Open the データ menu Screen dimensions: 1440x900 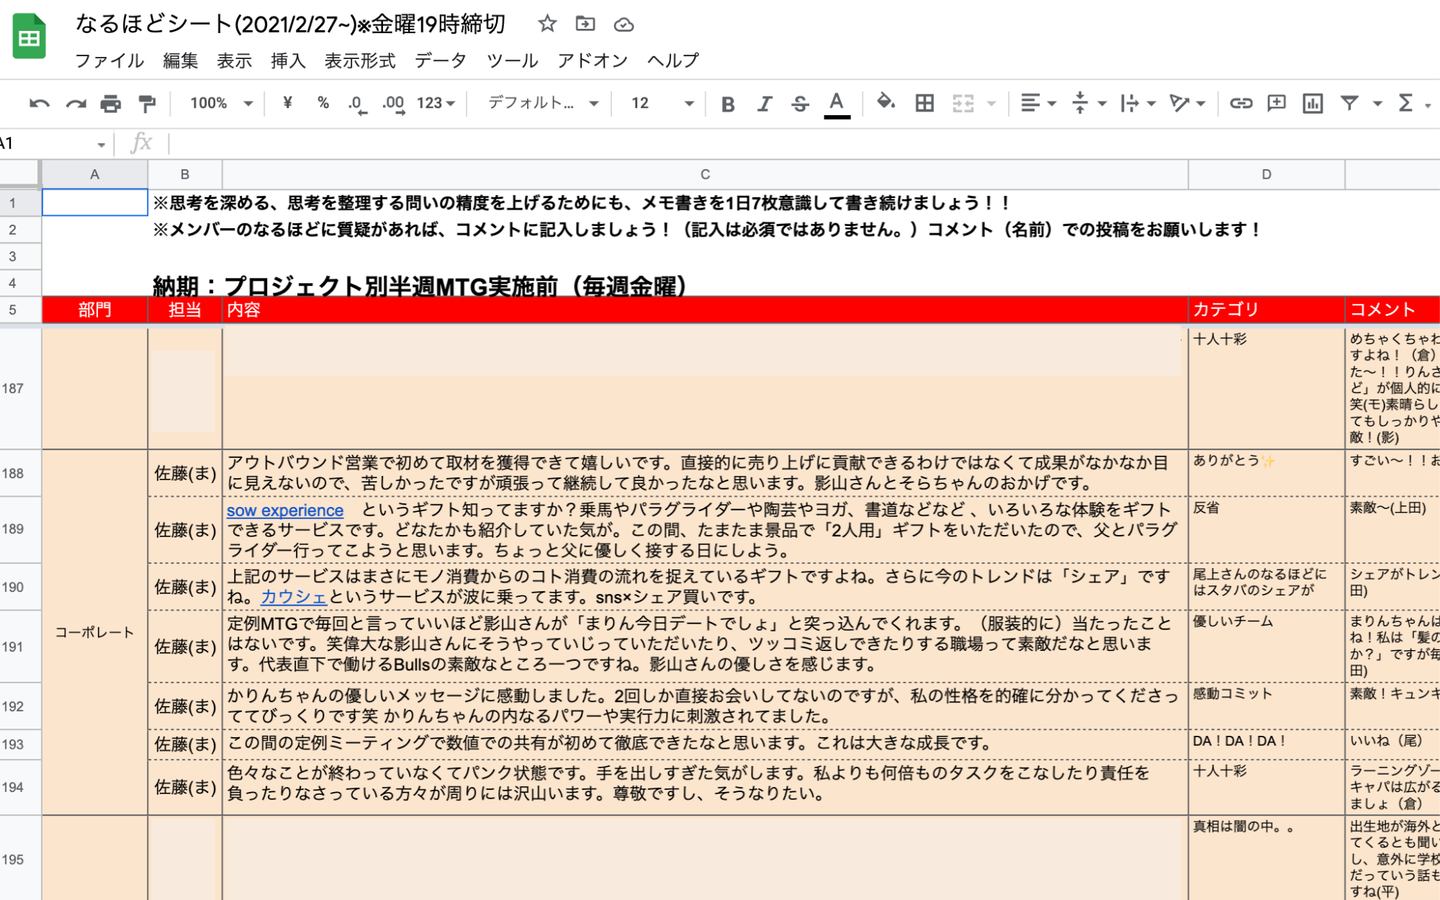click(441, 61)
